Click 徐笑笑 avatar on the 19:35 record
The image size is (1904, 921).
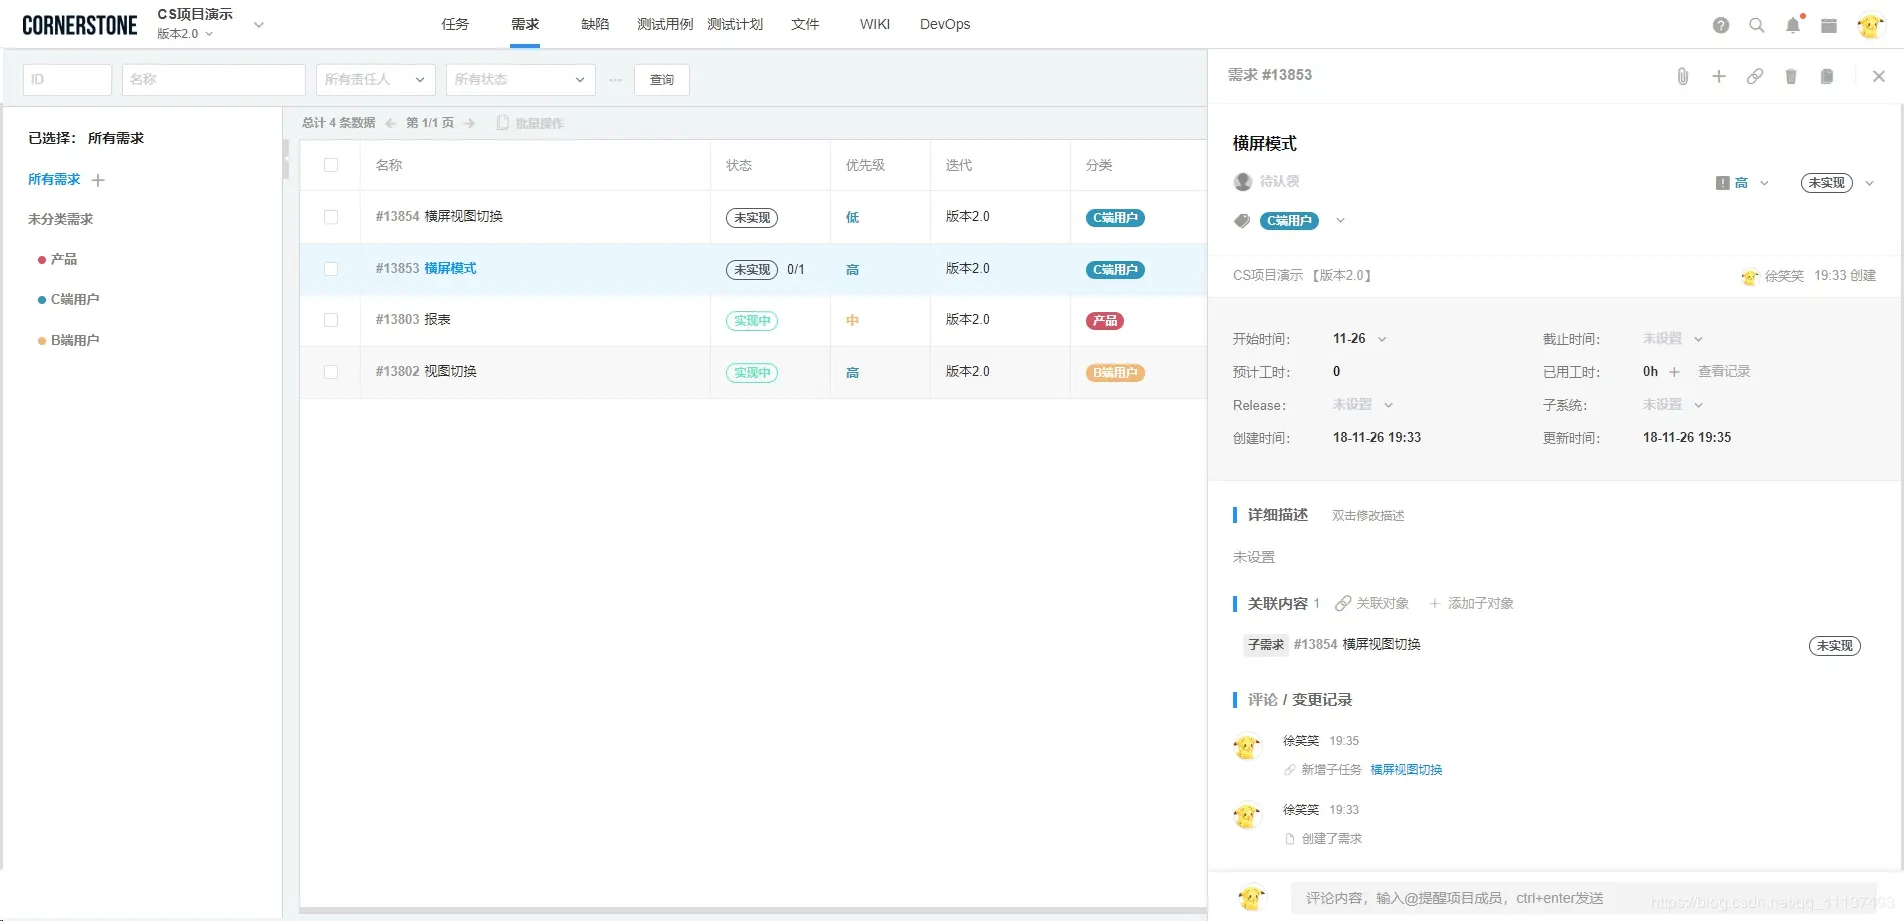point(1247,746)
